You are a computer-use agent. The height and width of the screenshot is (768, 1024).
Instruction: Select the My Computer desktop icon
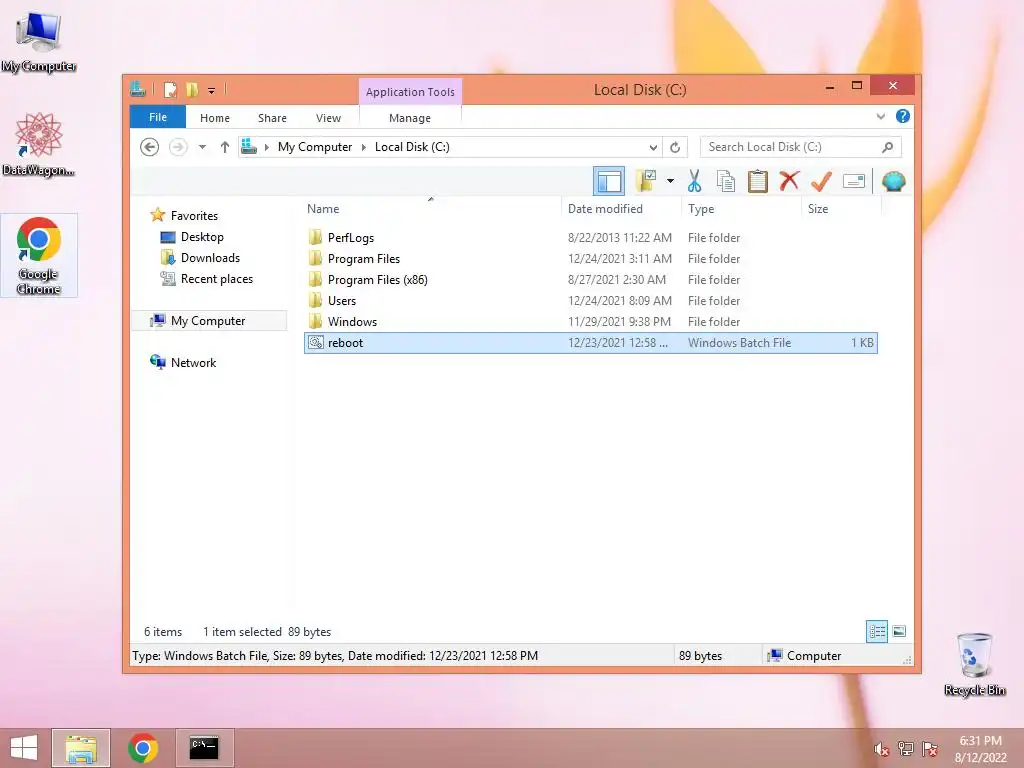(39, 41)
